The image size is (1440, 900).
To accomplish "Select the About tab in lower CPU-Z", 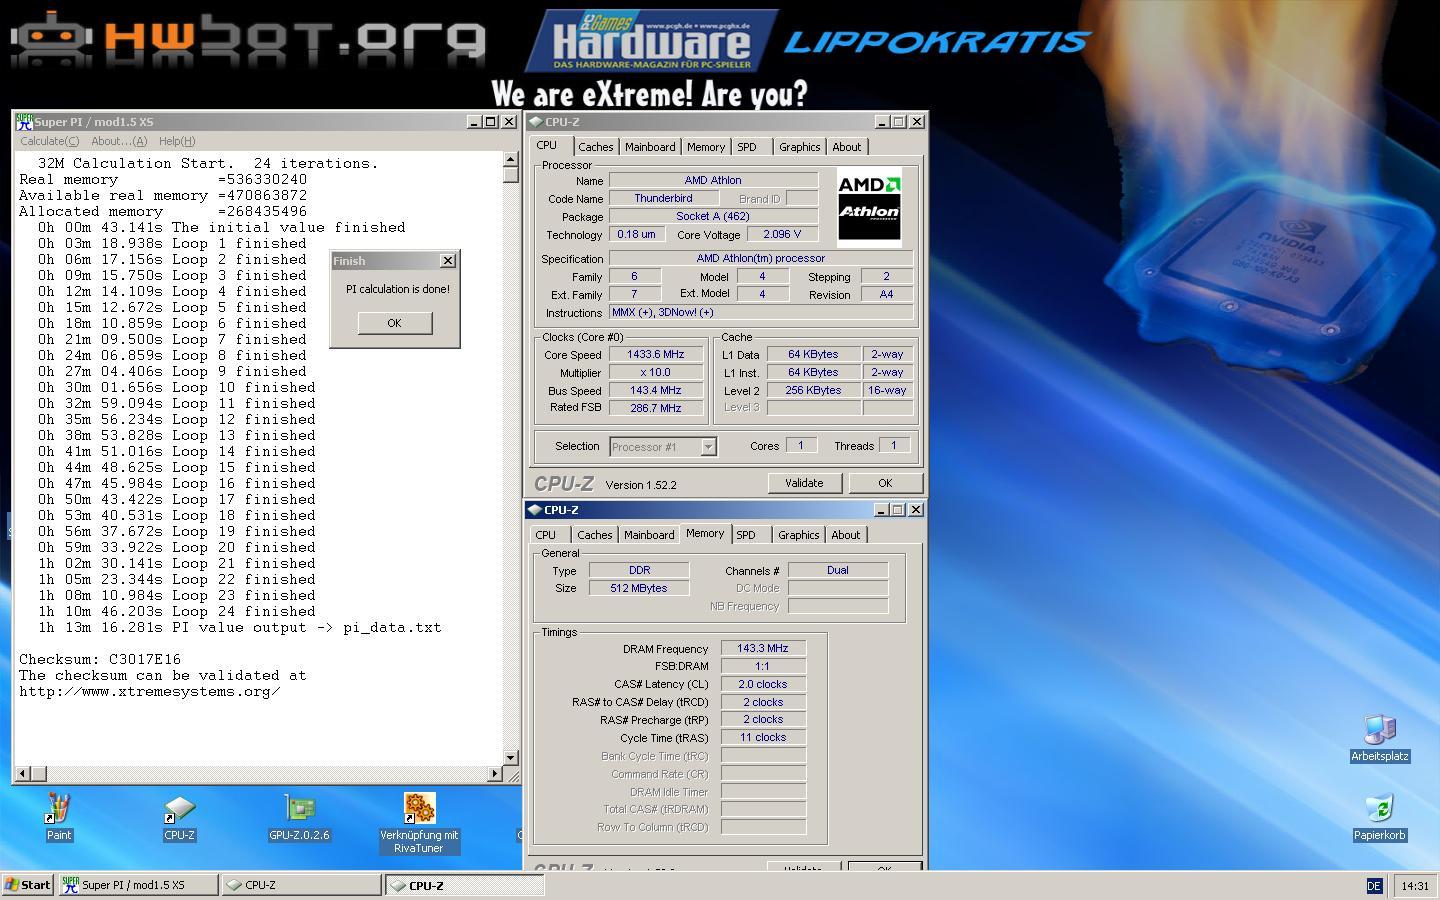I will click(845, 535).
